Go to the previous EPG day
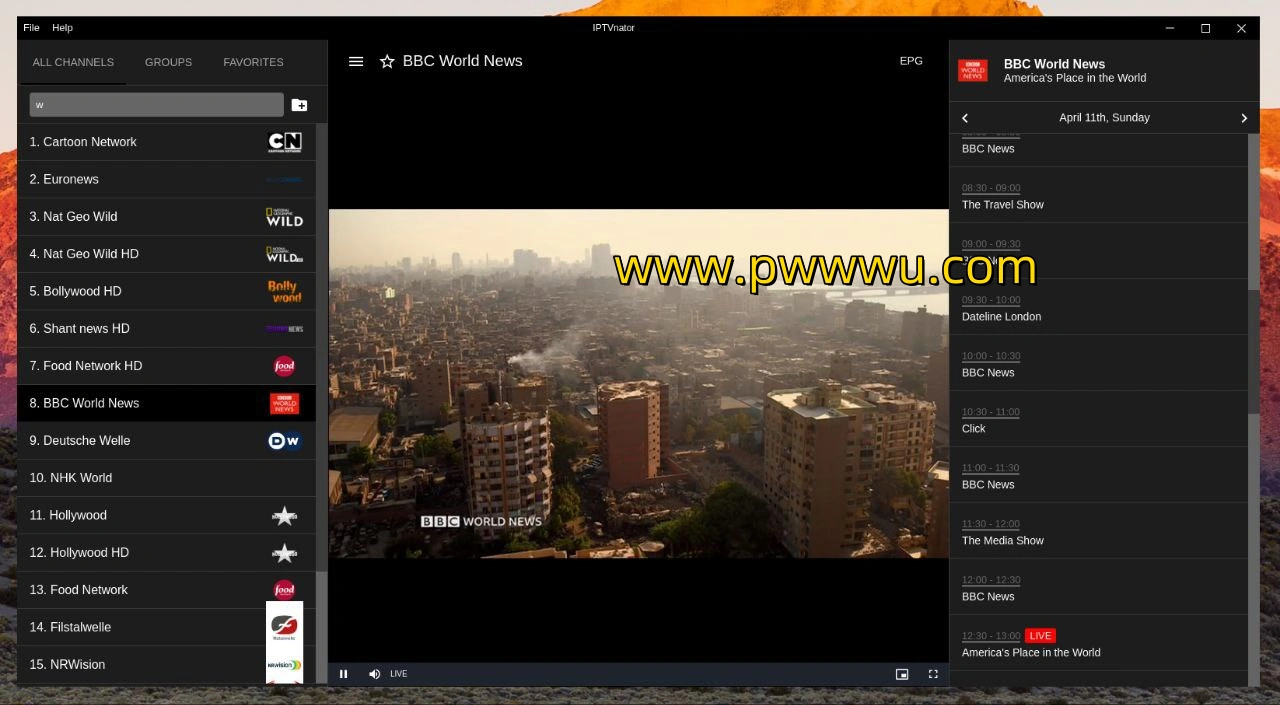 tap(965, 118)
